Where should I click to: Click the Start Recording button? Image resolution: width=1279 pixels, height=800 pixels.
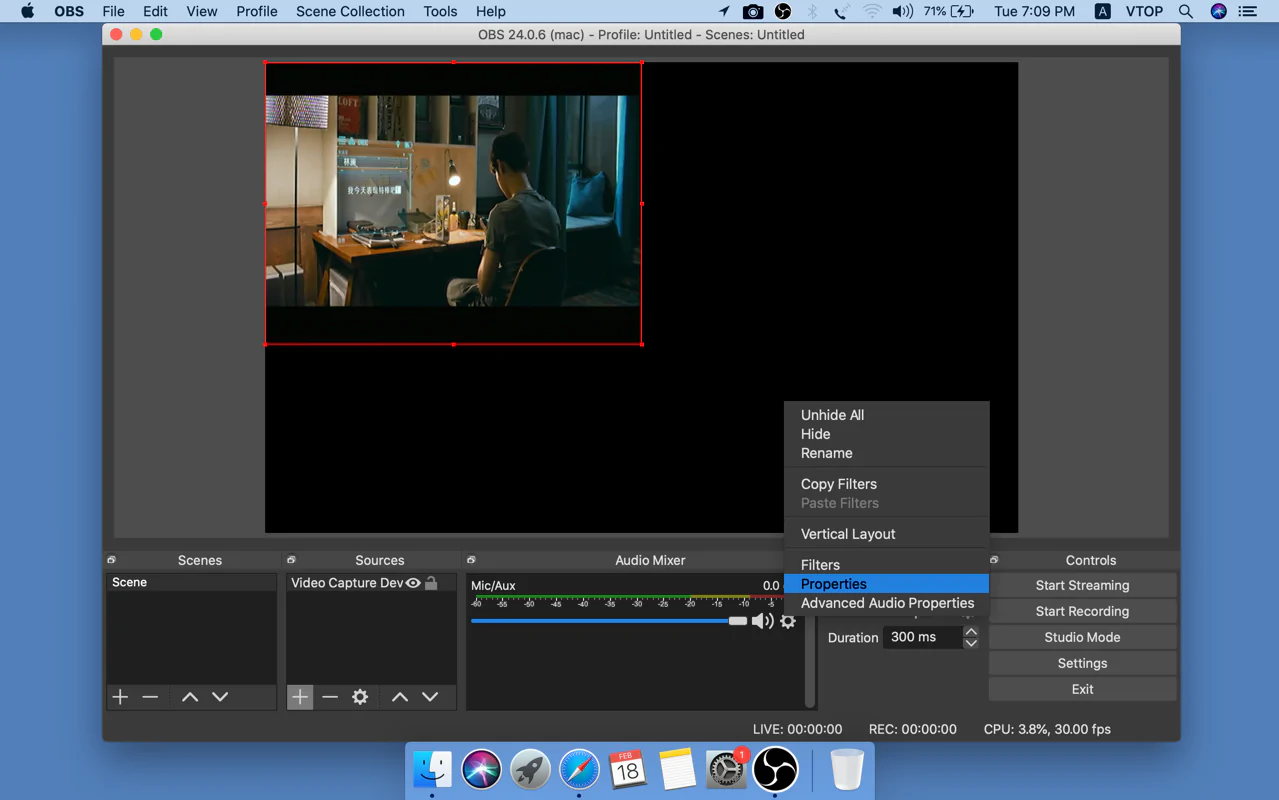[x=1082, y=611]
